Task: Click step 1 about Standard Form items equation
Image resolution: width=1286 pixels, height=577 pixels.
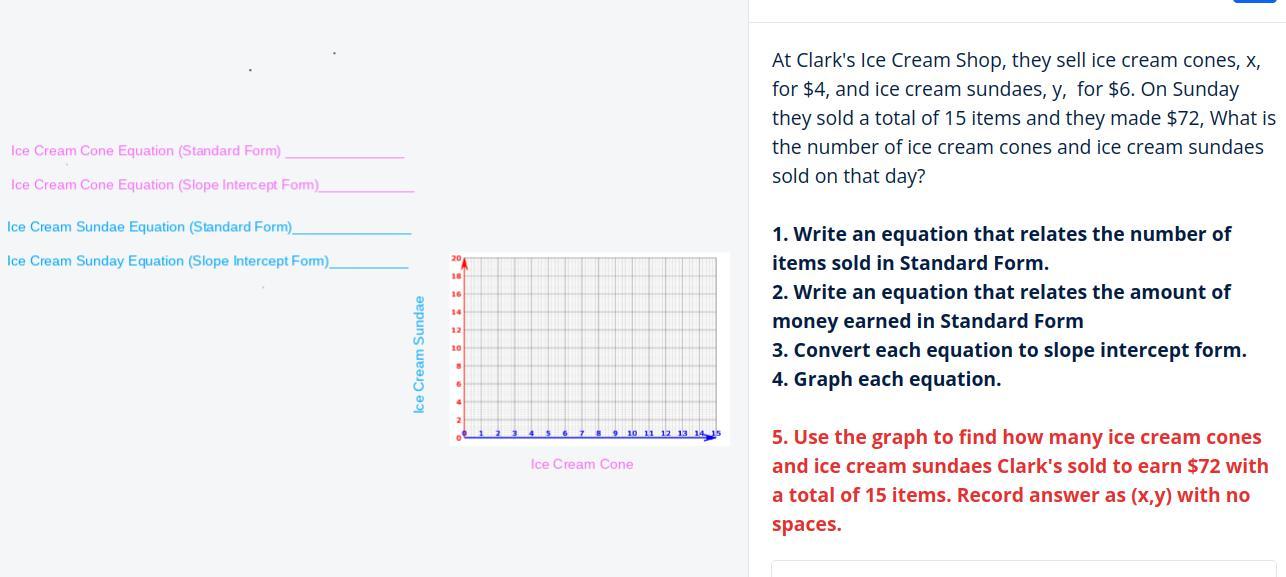Action: click(x=1002, y=248)
